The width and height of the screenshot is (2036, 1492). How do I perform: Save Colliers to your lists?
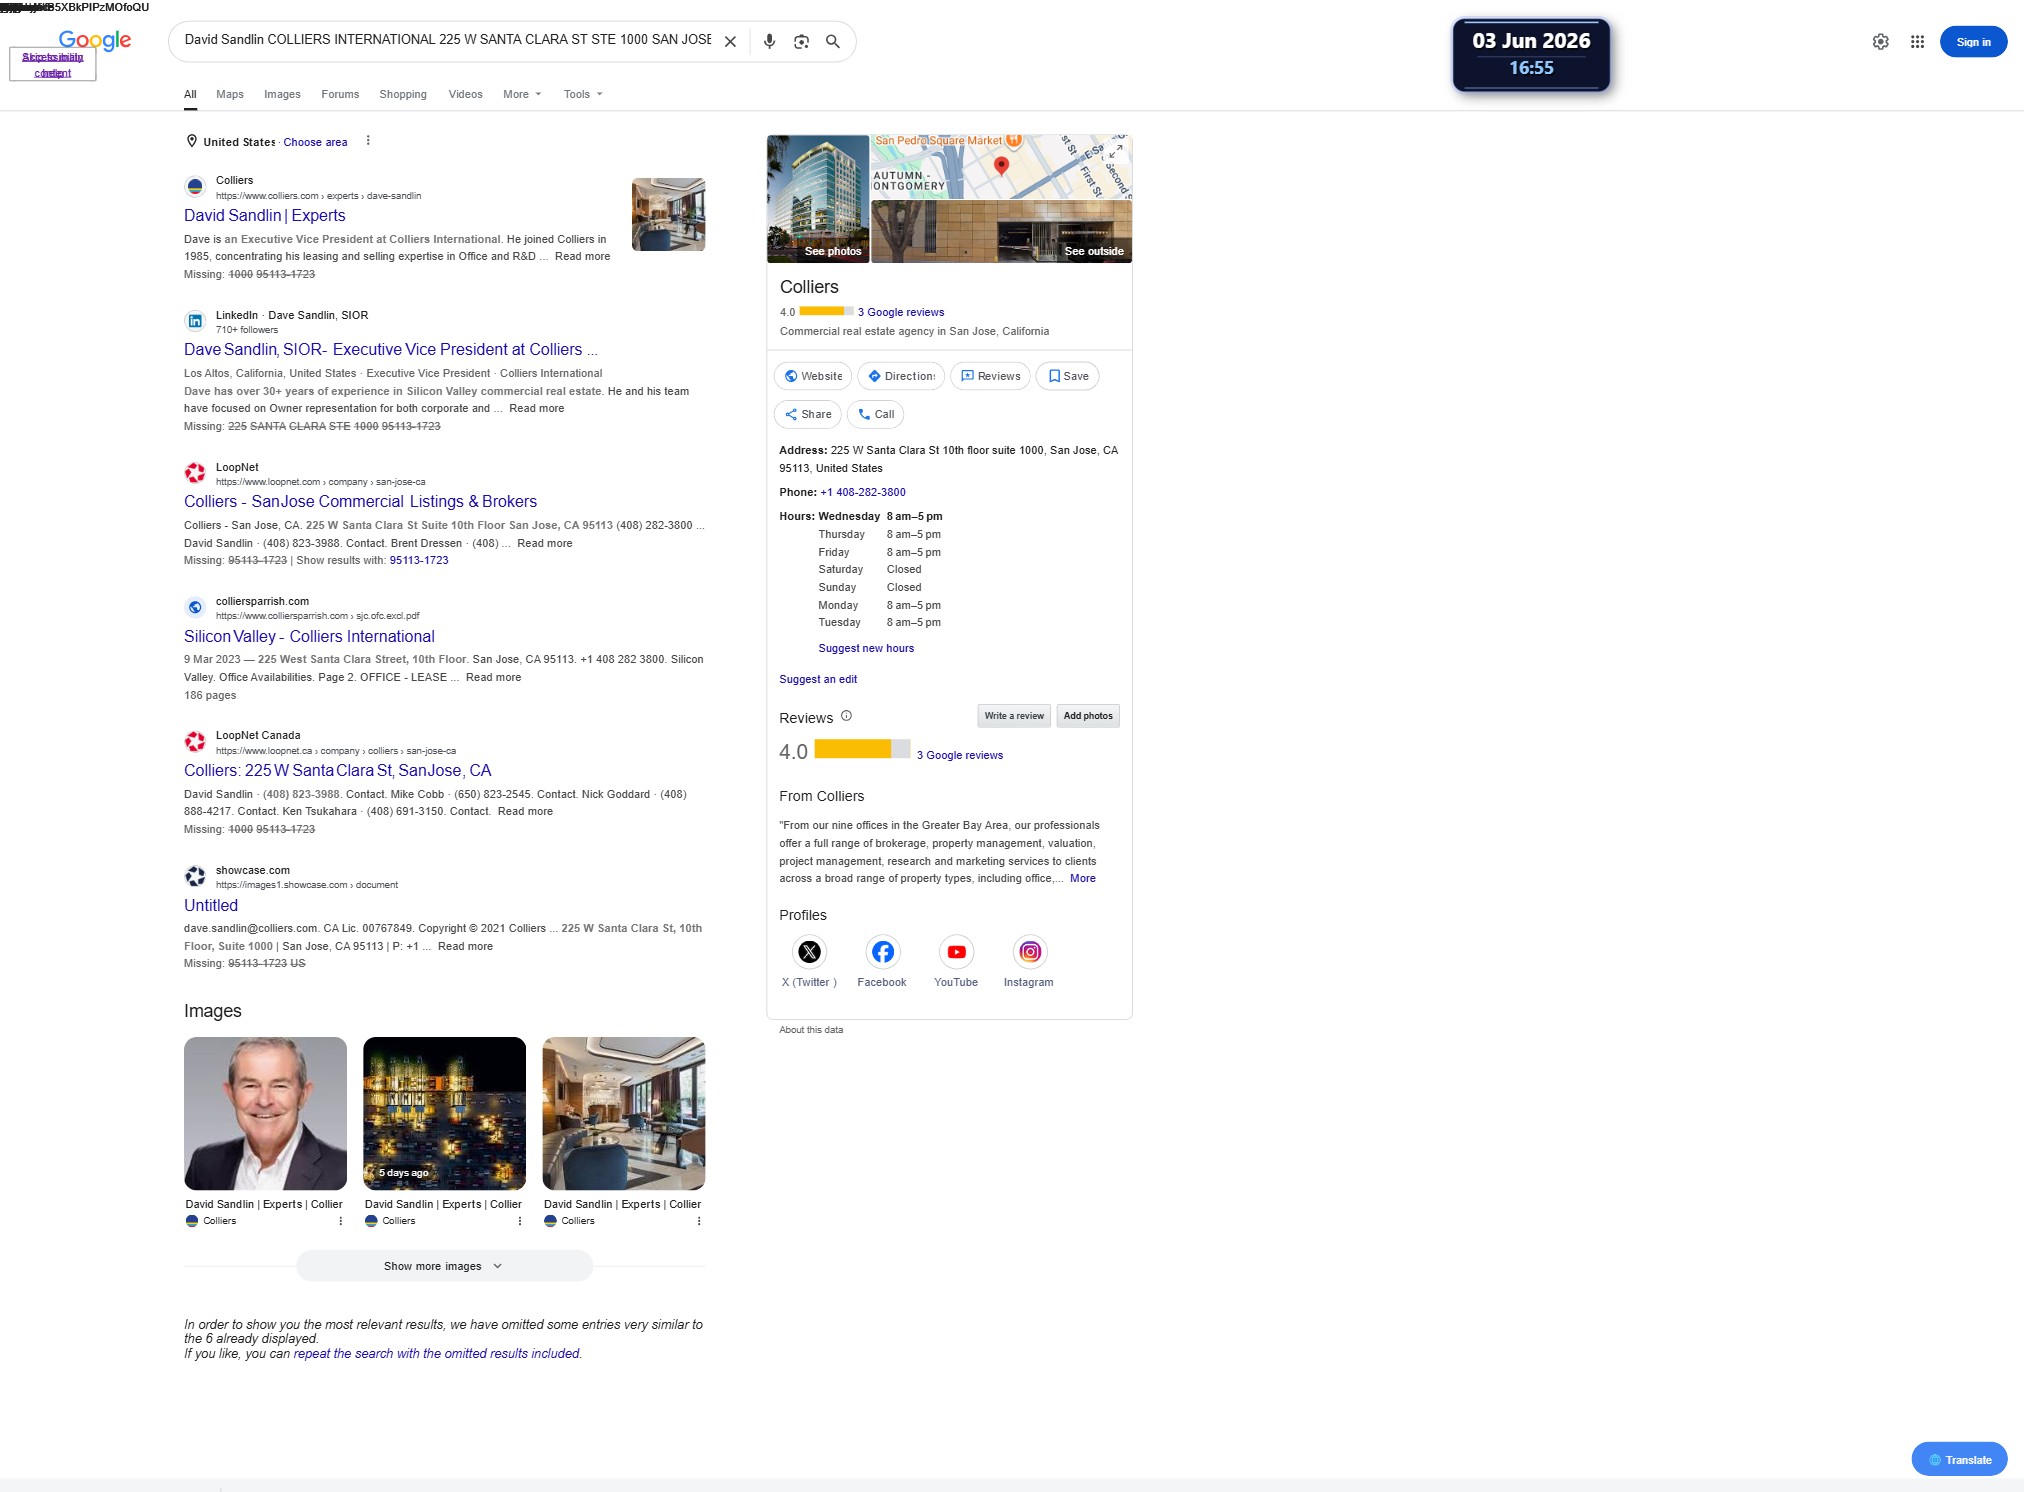point(1068,376)
